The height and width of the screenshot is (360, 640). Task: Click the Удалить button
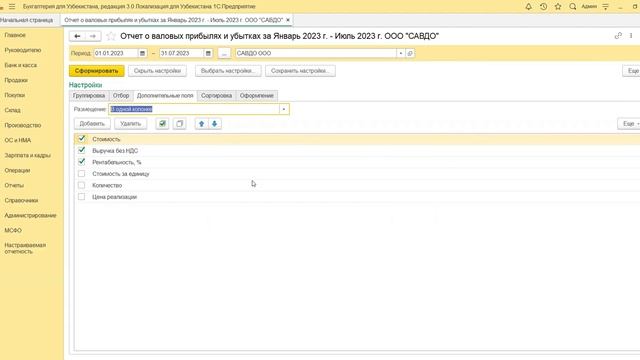pyautogui.click(x=130, y=124)
